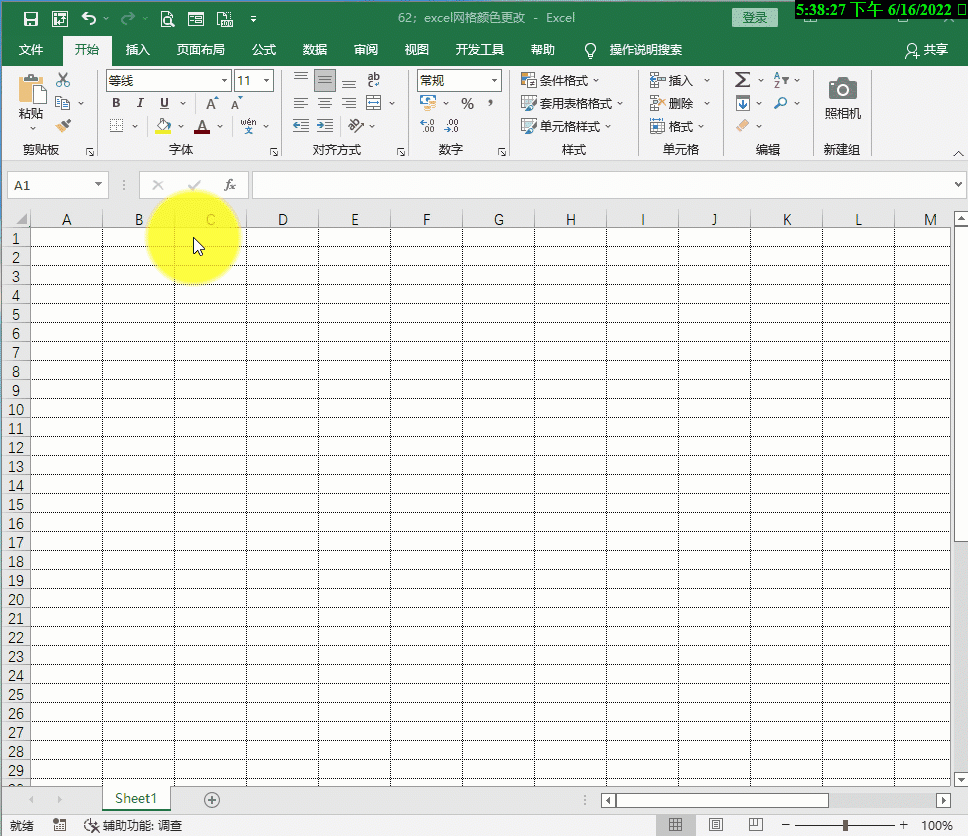Click the Clear eraser icon

[743, 126]
